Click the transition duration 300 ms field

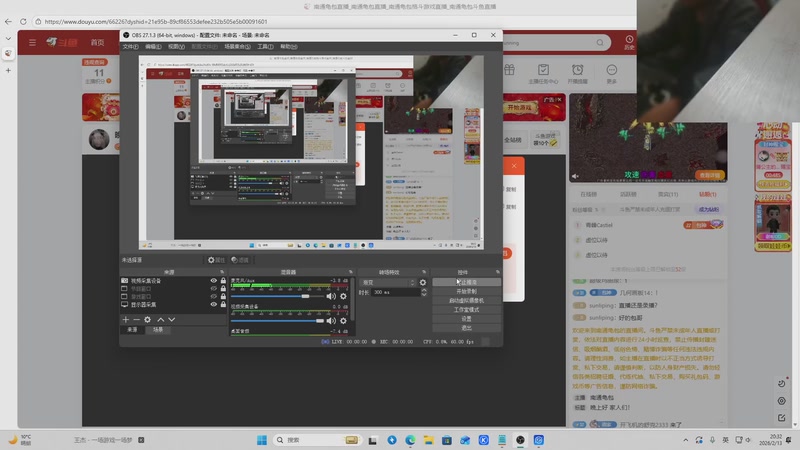pyautogui.click(x=395, y=292)
